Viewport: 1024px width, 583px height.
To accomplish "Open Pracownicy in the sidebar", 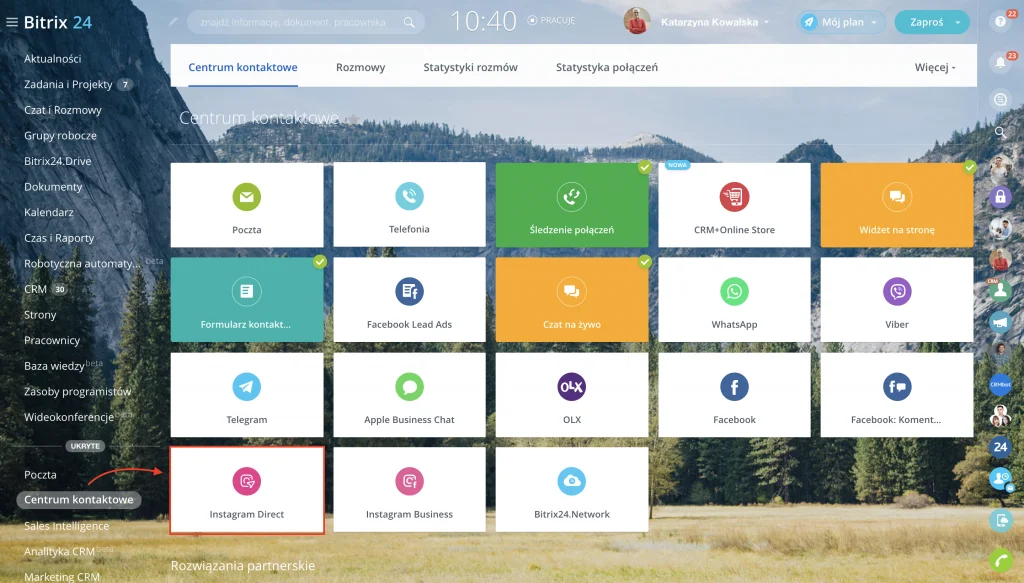I will 52,340.
